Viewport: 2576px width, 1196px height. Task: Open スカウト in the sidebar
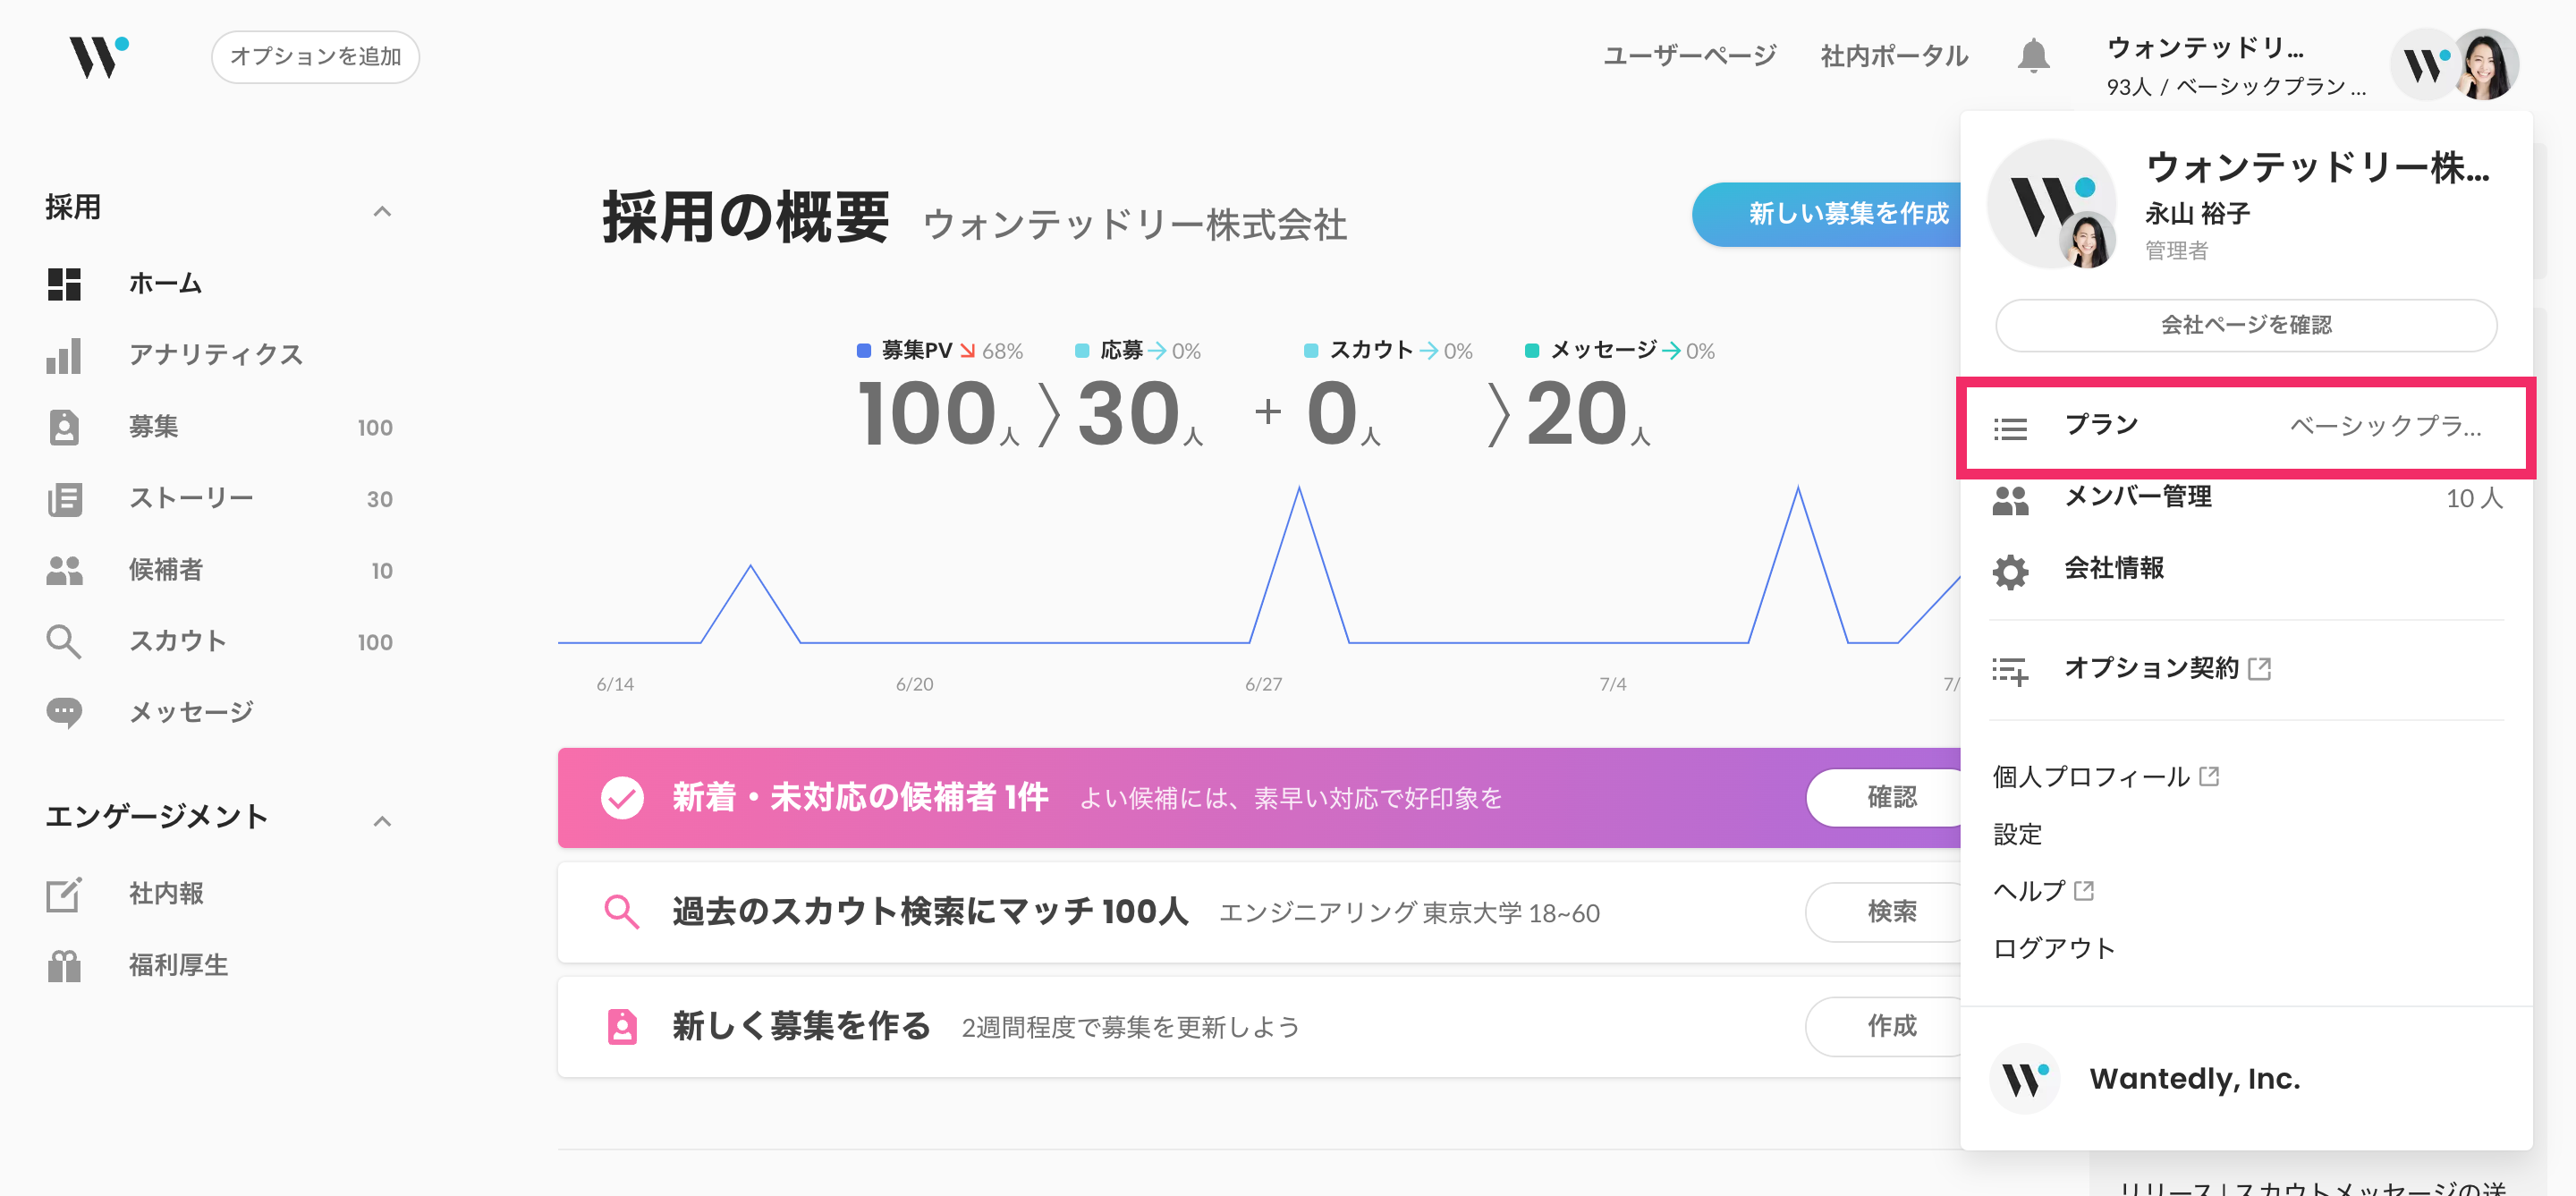(x=220, y=641)
